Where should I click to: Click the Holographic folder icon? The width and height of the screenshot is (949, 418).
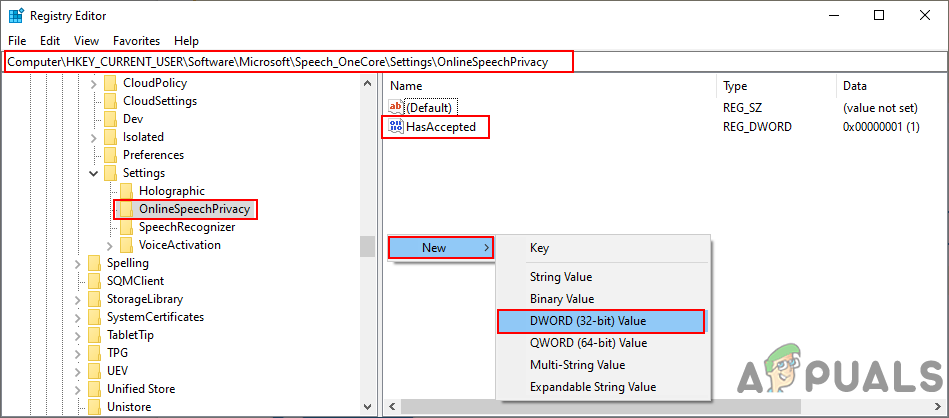[x=126, y=191]
